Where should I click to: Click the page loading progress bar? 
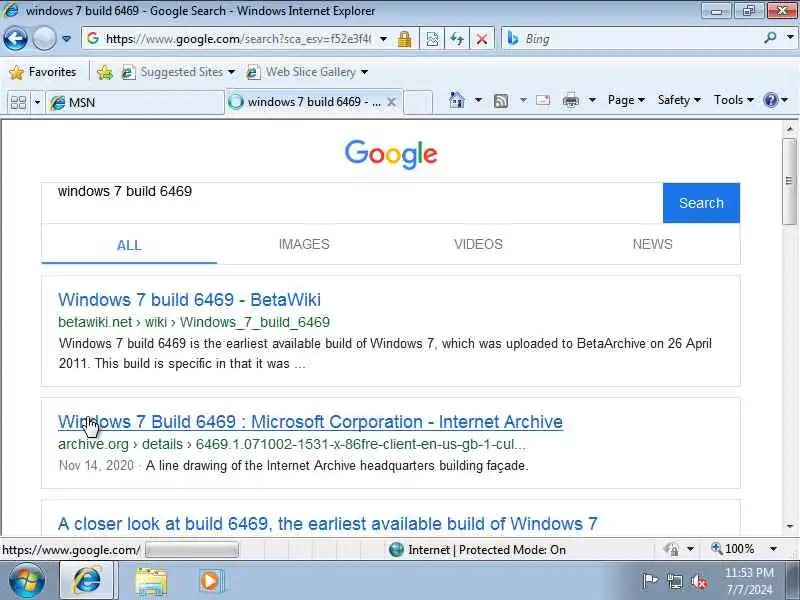pyautogui.click(x=192, y=550)
